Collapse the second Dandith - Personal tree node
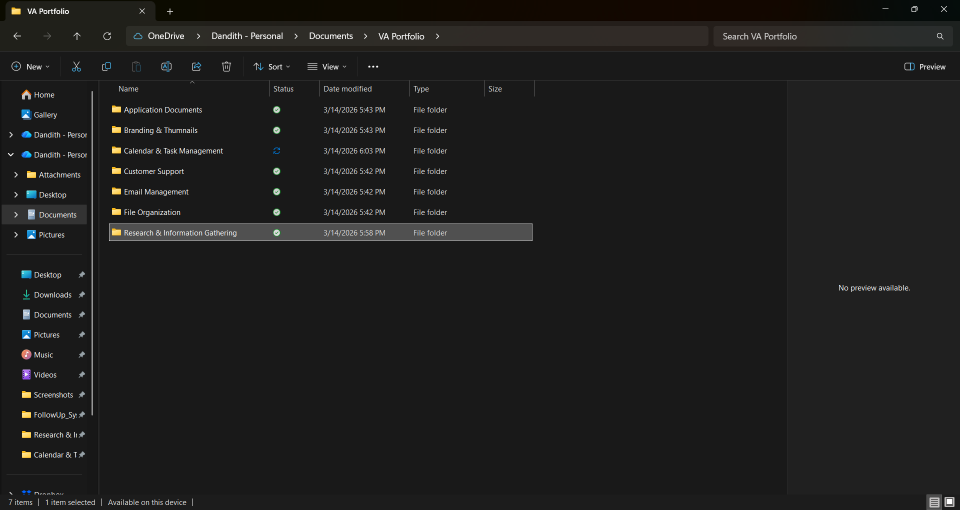 [11, 155]
